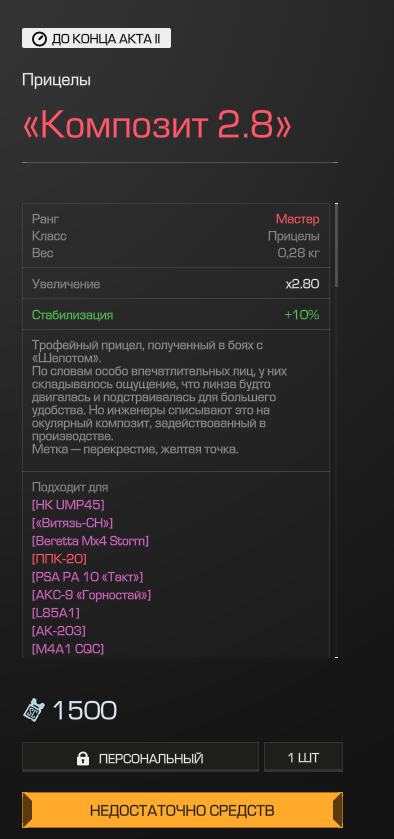Click the padlock icon on Персональный
The height and width of the screenshot is (839, 394).
82,758
